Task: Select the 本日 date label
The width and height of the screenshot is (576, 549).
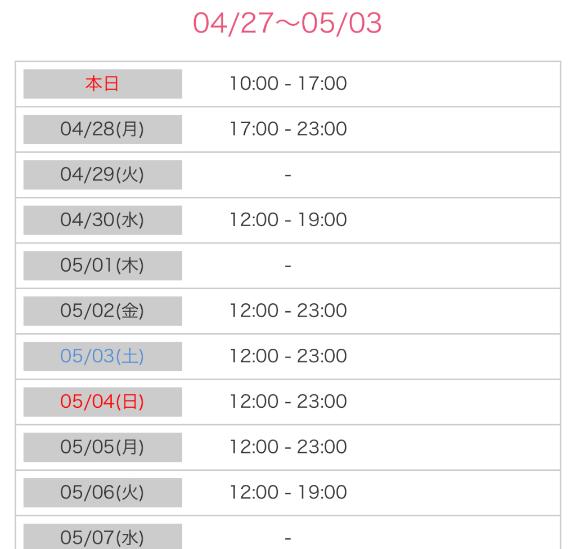Action: pos(102,84)
